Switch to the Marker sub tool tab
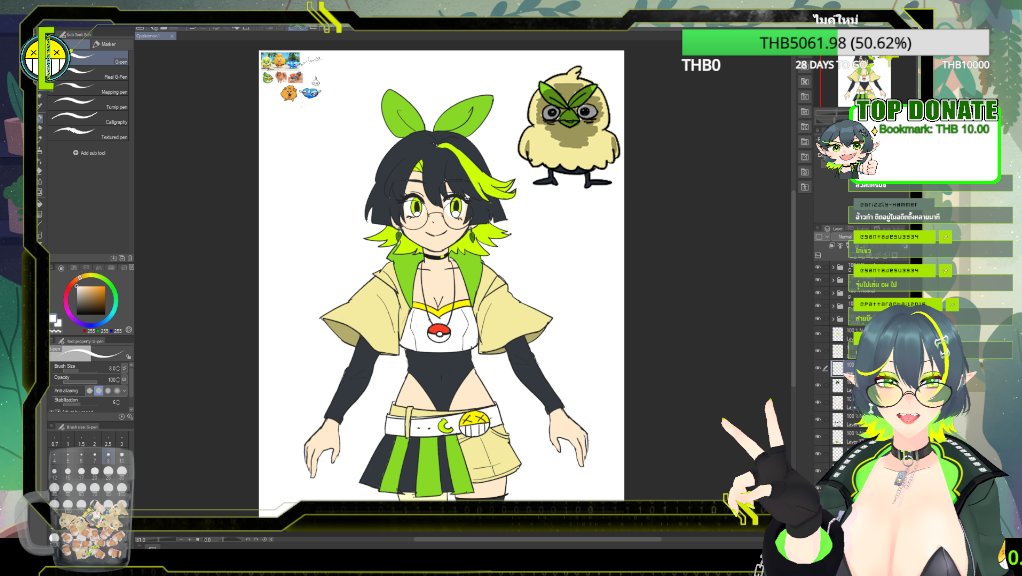This screenshot has height=576, width=1022. [x=104, y=44]
